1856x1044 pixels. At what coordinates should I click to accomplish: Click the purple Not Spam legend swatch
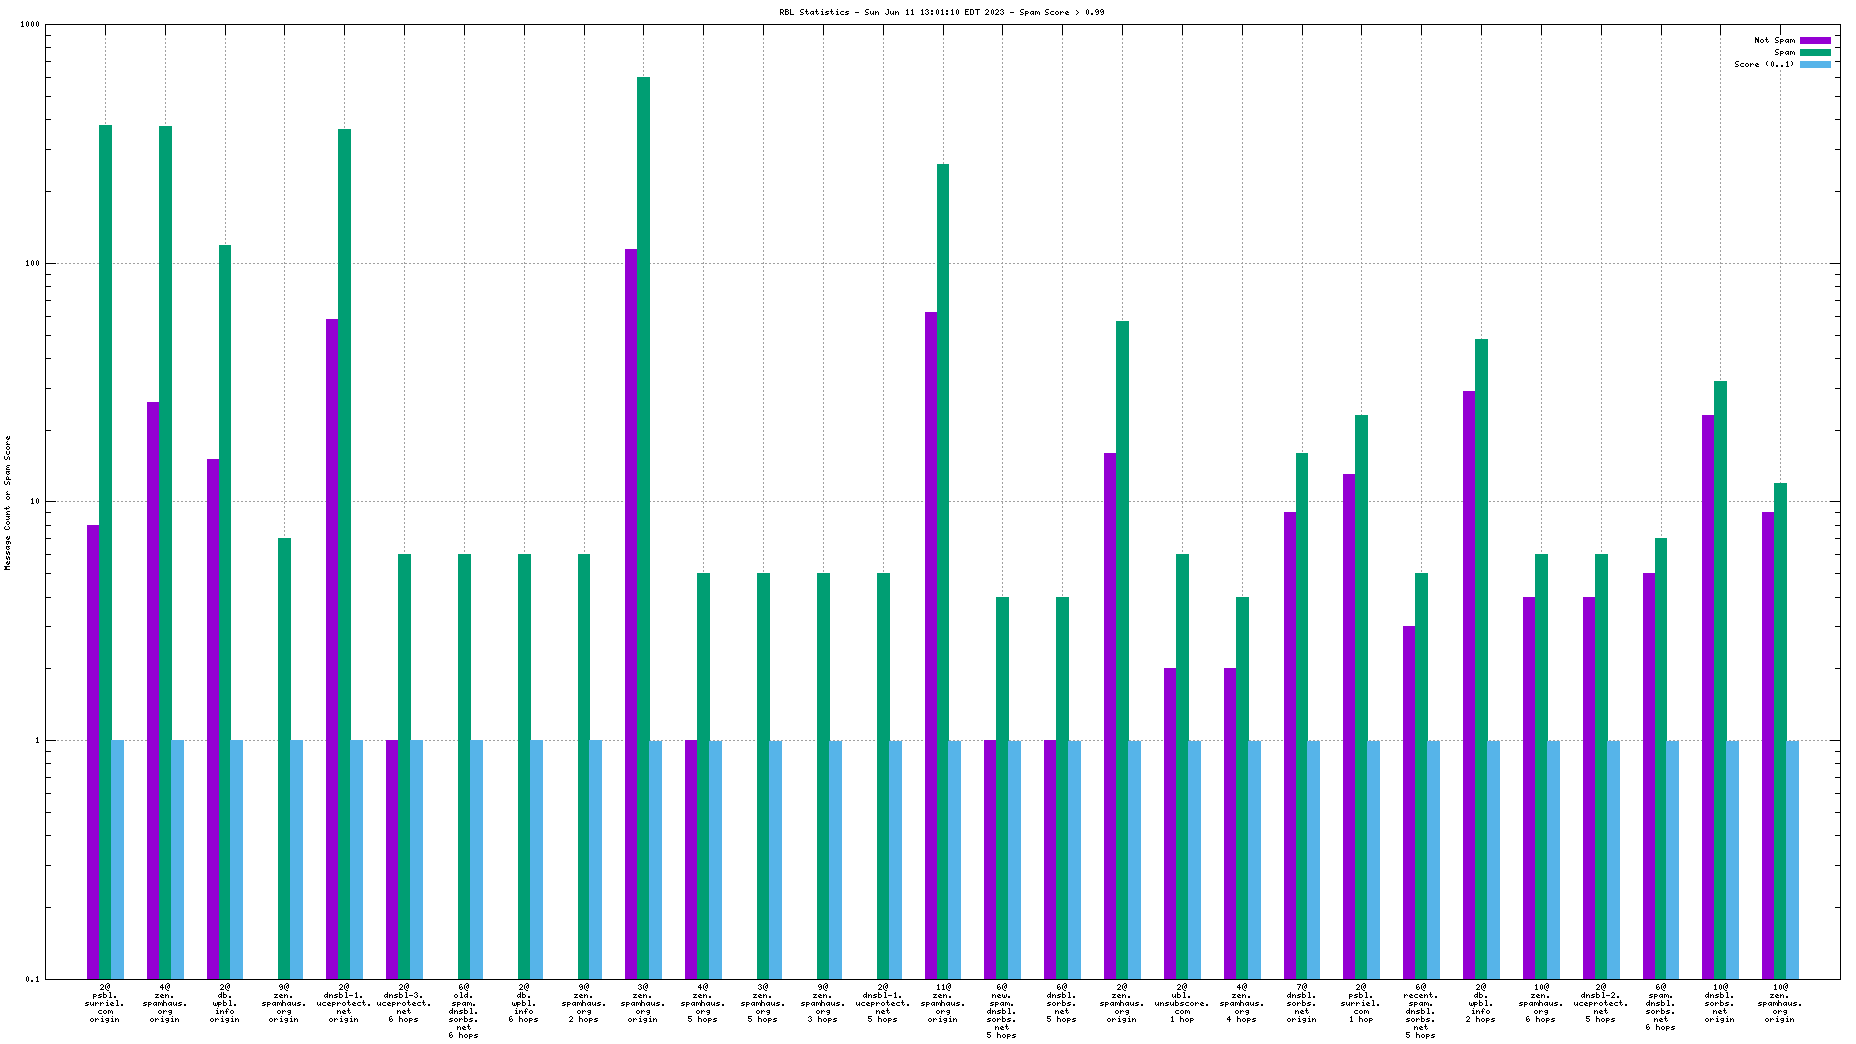1815,40
